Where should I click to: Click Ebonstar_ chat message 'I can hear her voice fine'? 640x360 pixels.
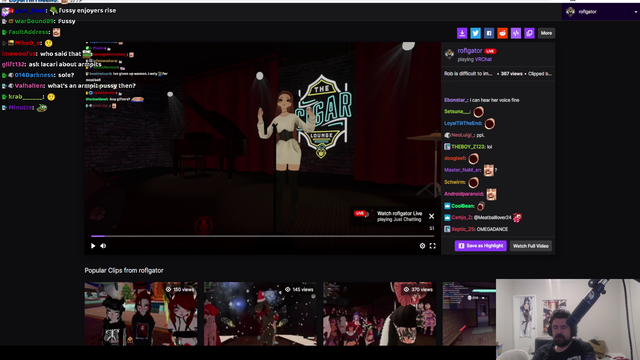coord(494,100)
